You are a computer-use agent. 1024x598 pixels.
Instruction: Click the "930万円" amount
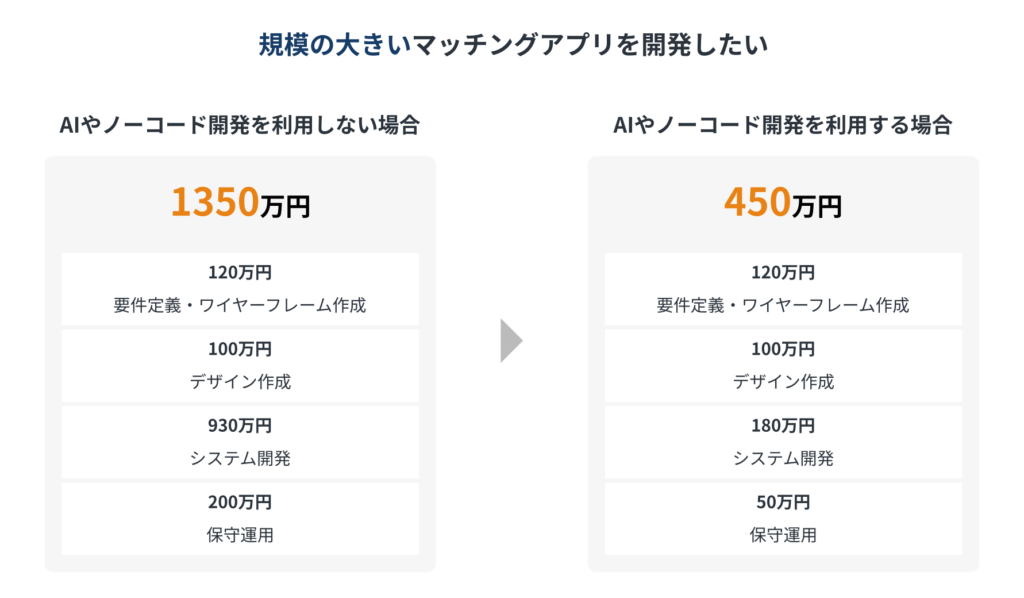(240, 426)
